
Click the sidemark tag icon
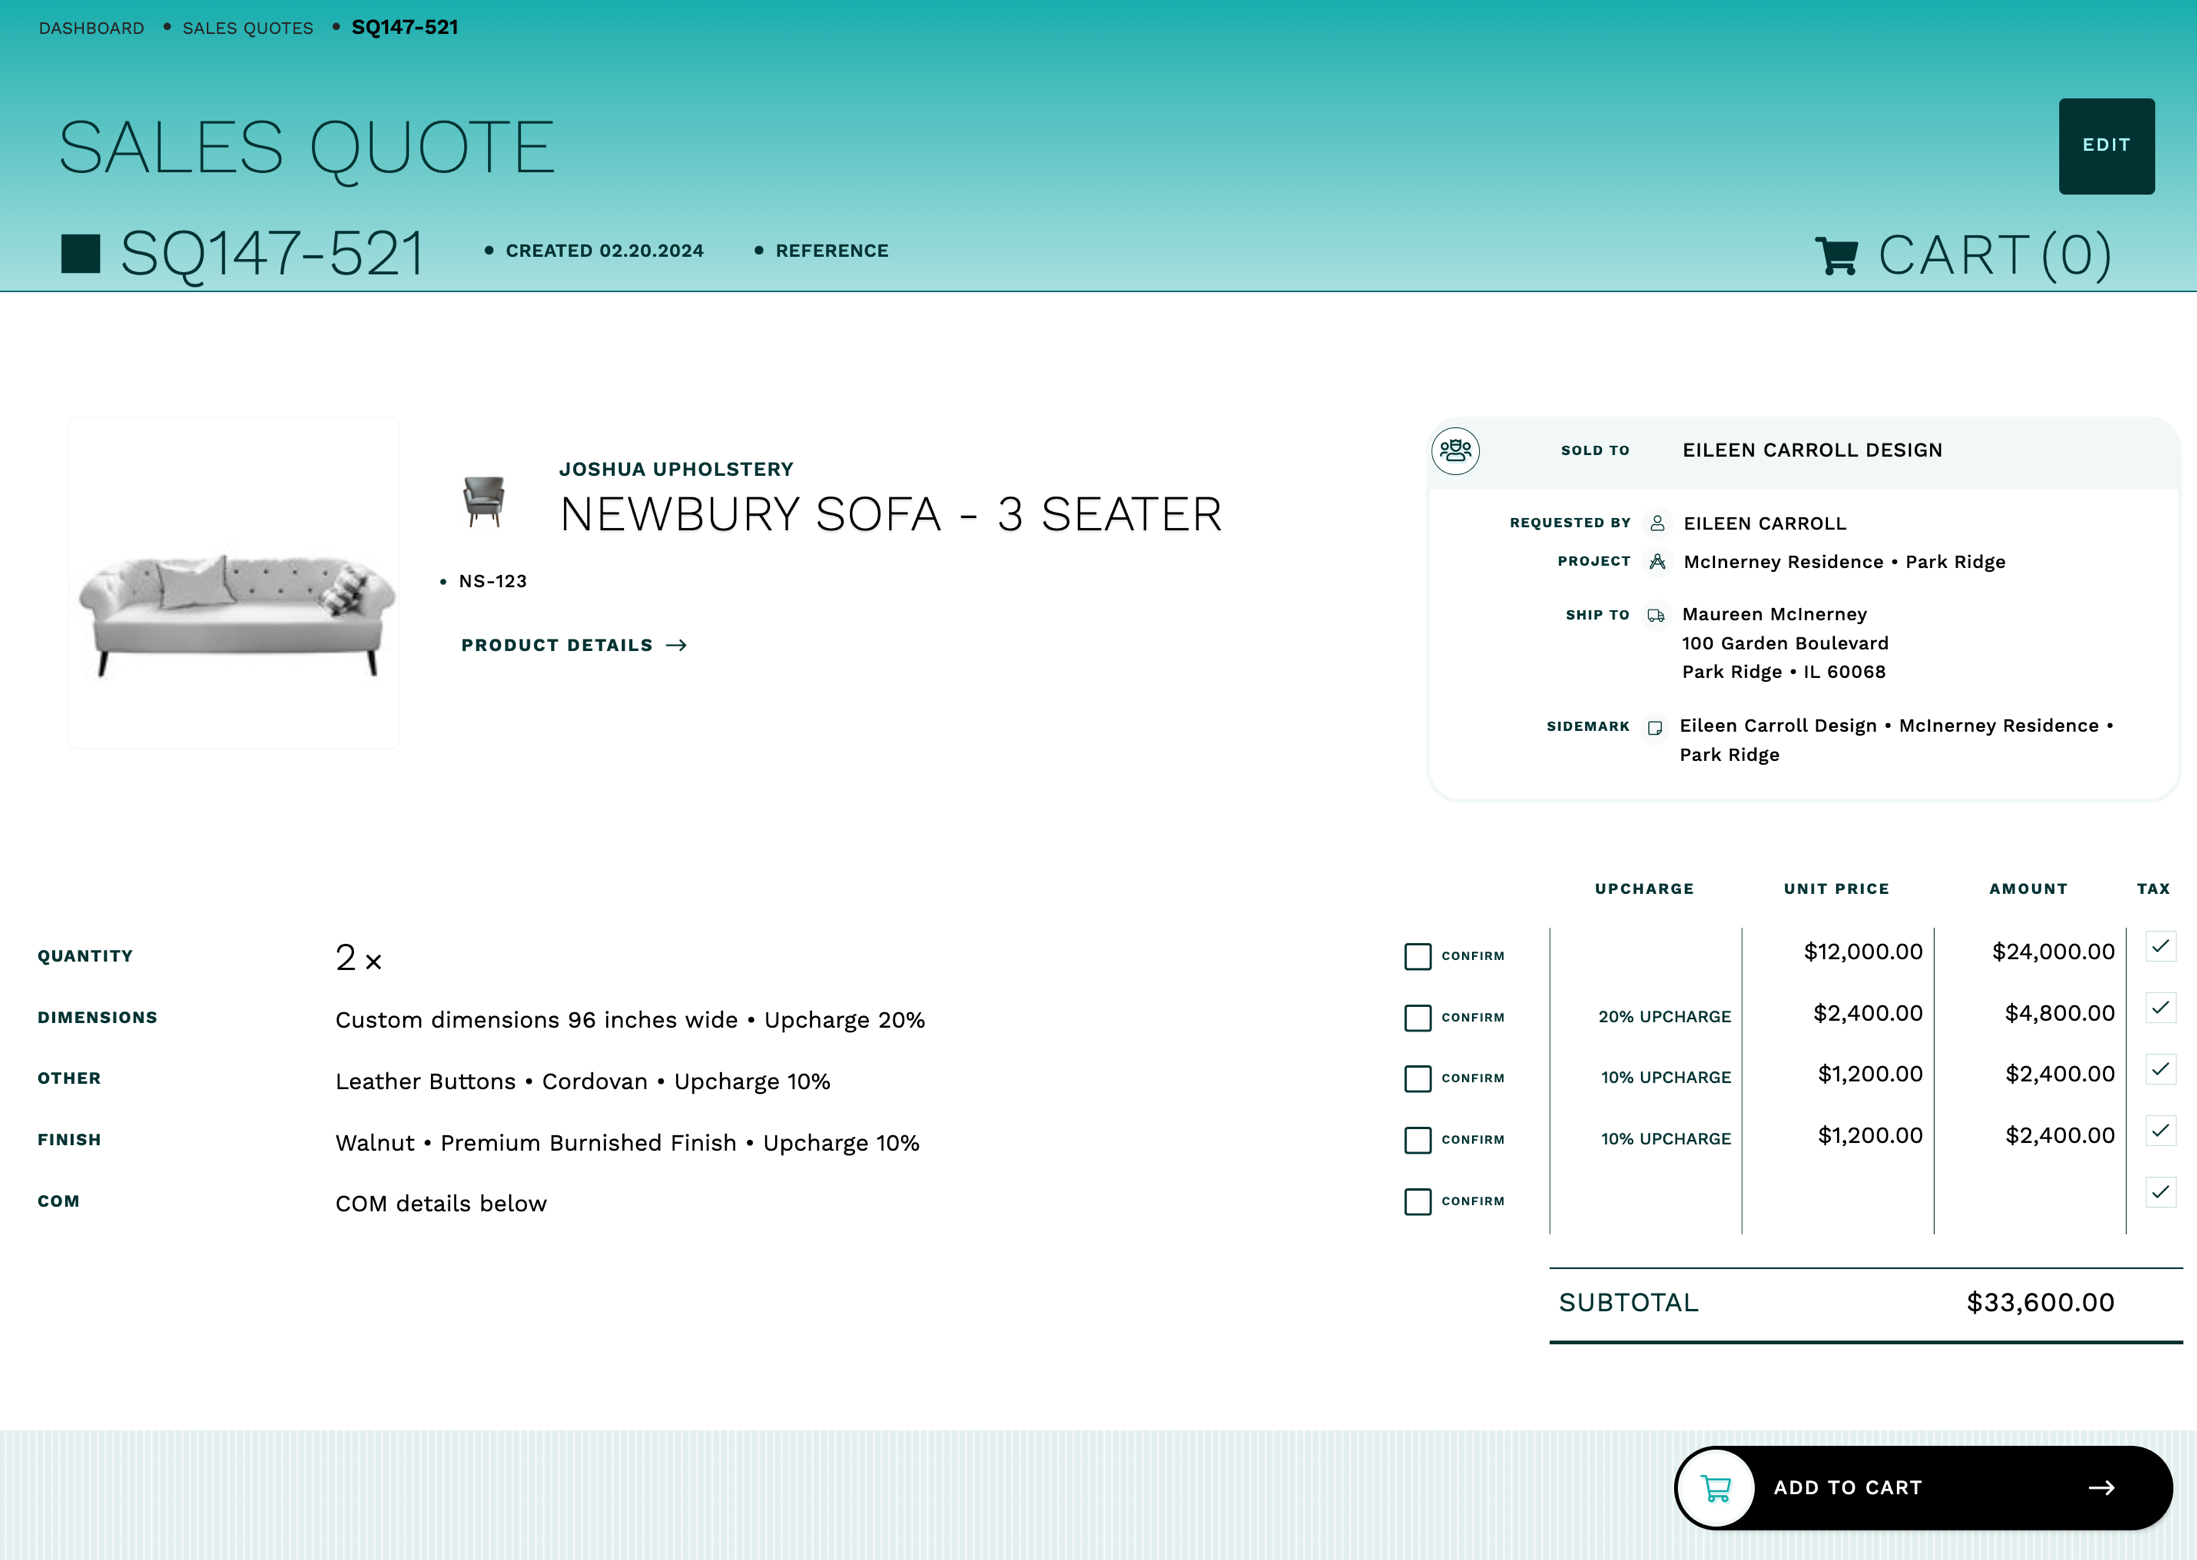point(1656,728)
